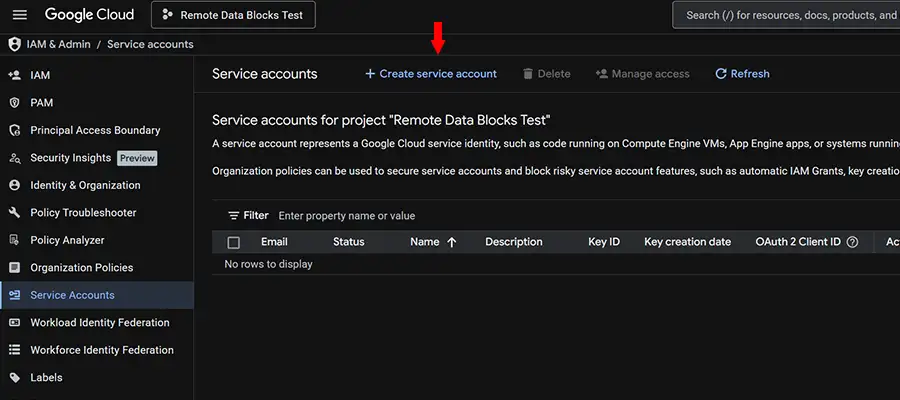Sort by the Name column header
This screenshot has width=900, height=400.
(425, 242)
